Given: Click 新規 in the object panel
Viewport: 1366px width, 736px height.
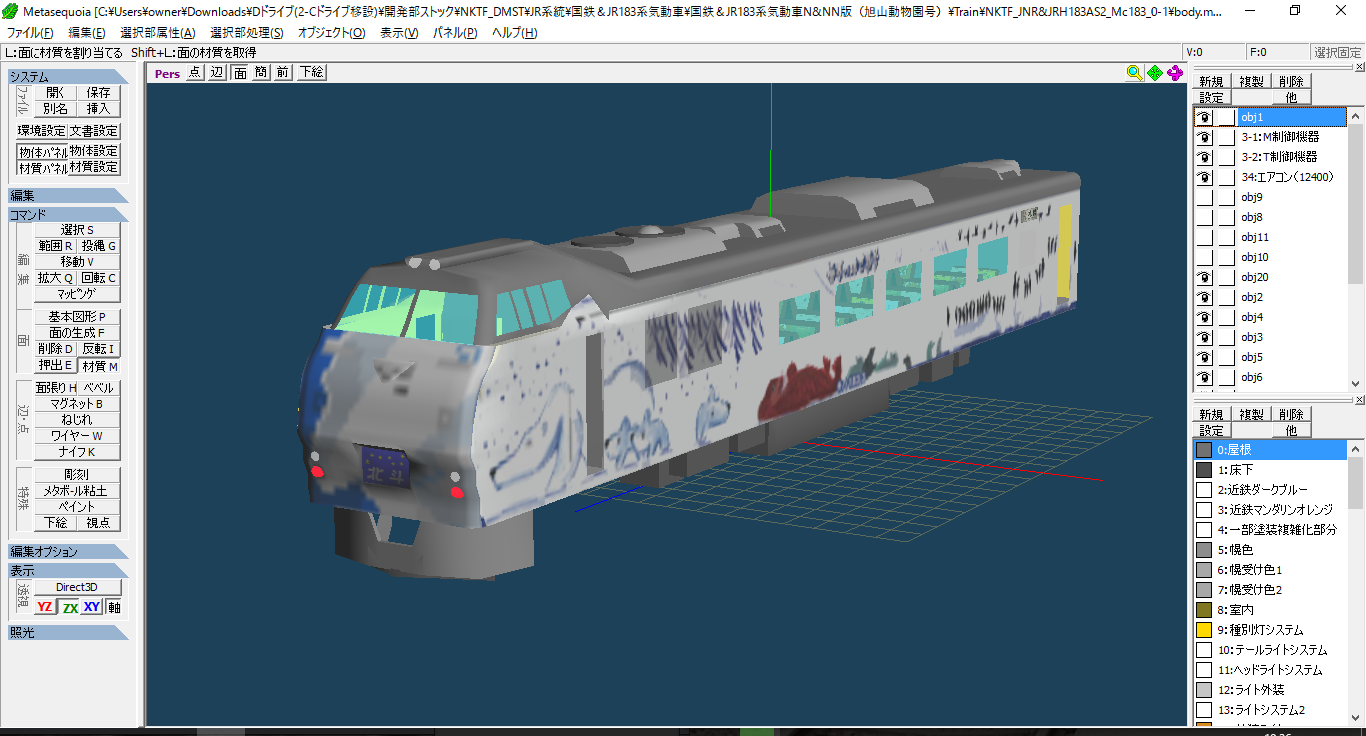Looking at the screenshot, I should click(x=1211, y=82).
